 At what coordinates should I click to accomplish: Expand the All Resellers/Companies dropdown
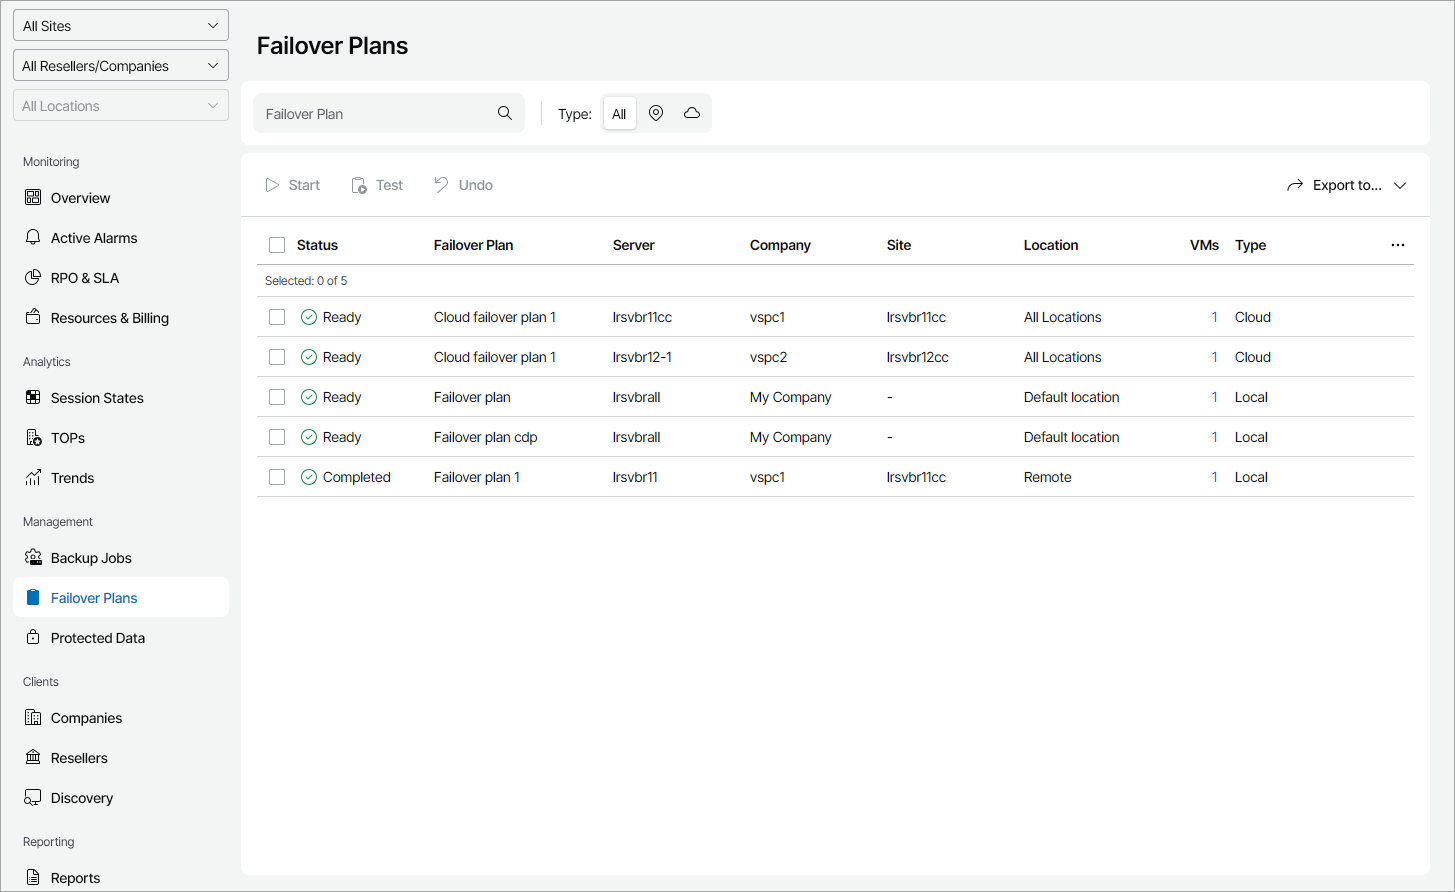pyautogui.click(x=121, y=66)
